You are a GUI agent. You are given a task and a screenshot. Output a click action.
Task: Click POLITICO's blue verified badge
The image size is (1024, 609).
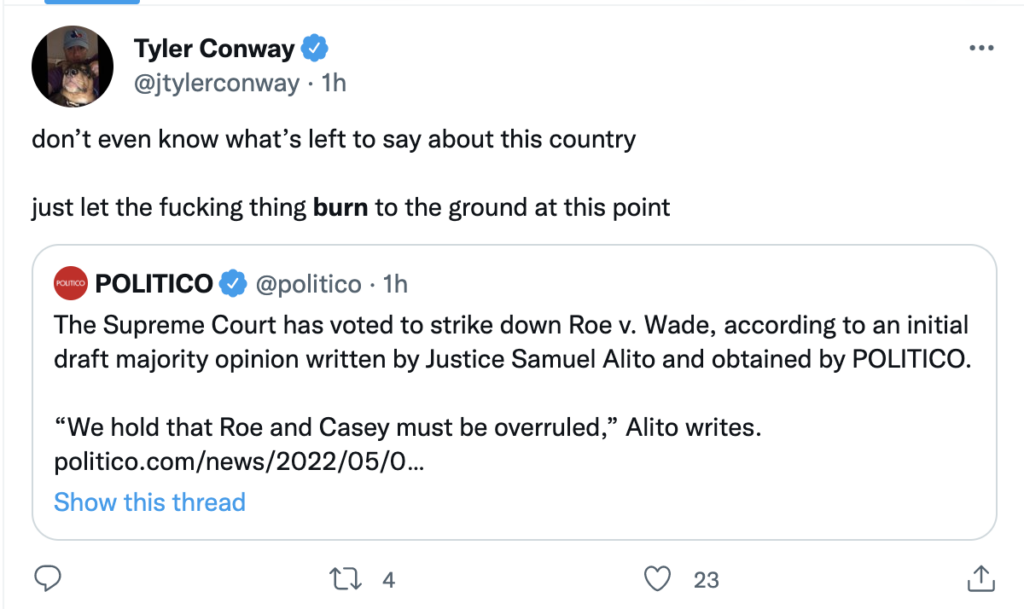233,285
